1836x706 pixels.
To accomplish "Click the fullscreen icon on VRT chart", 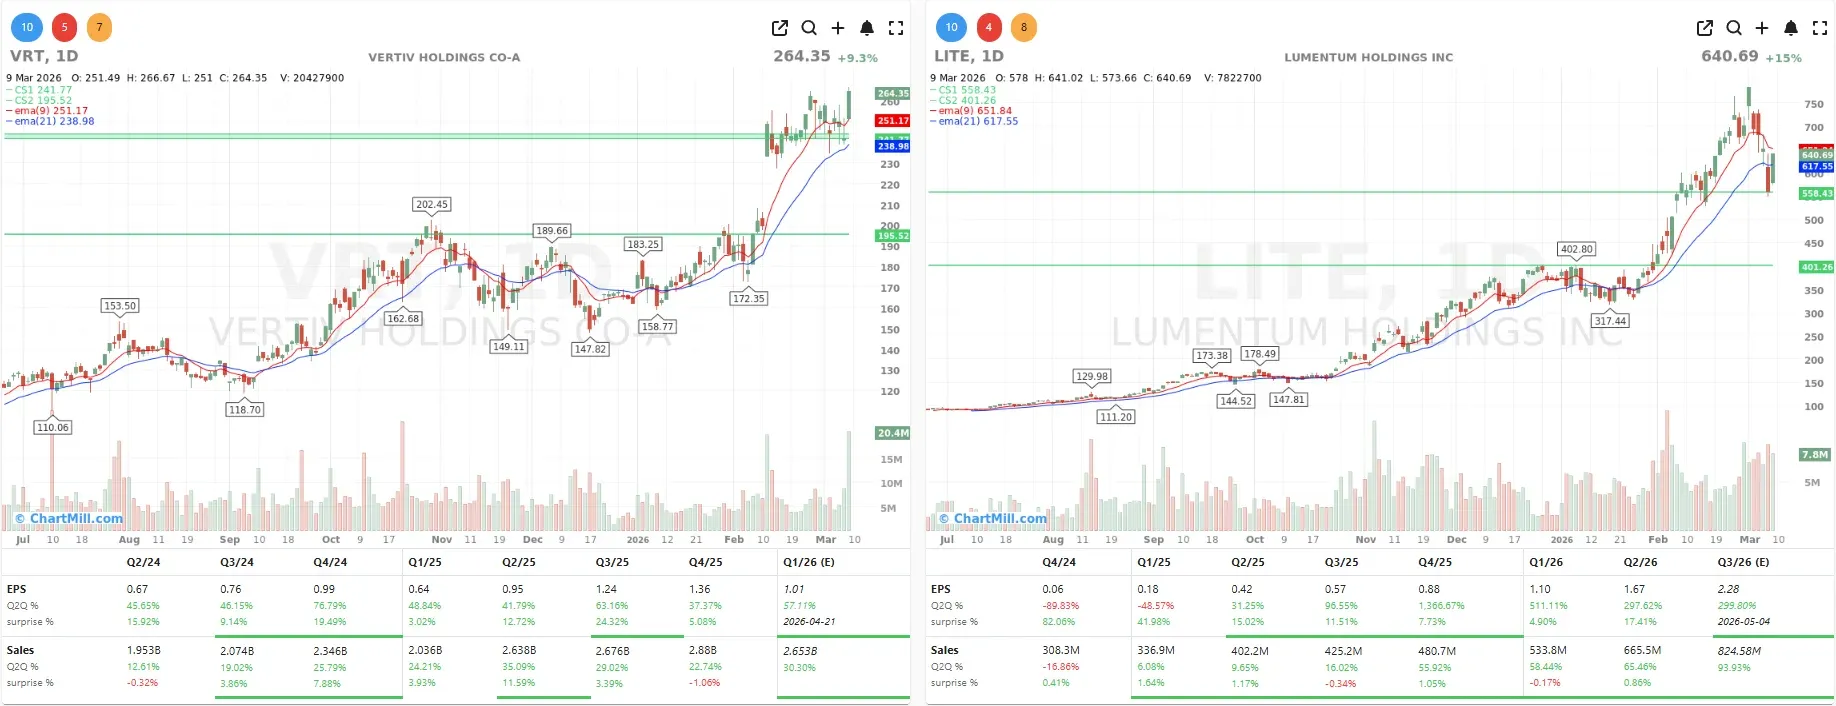I will point(896,28).
